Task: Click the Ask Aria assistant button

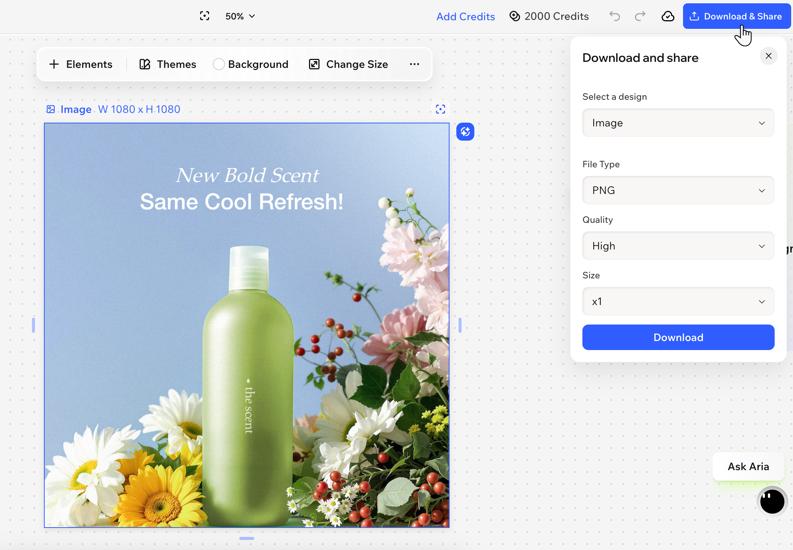Action: (748, 466)
